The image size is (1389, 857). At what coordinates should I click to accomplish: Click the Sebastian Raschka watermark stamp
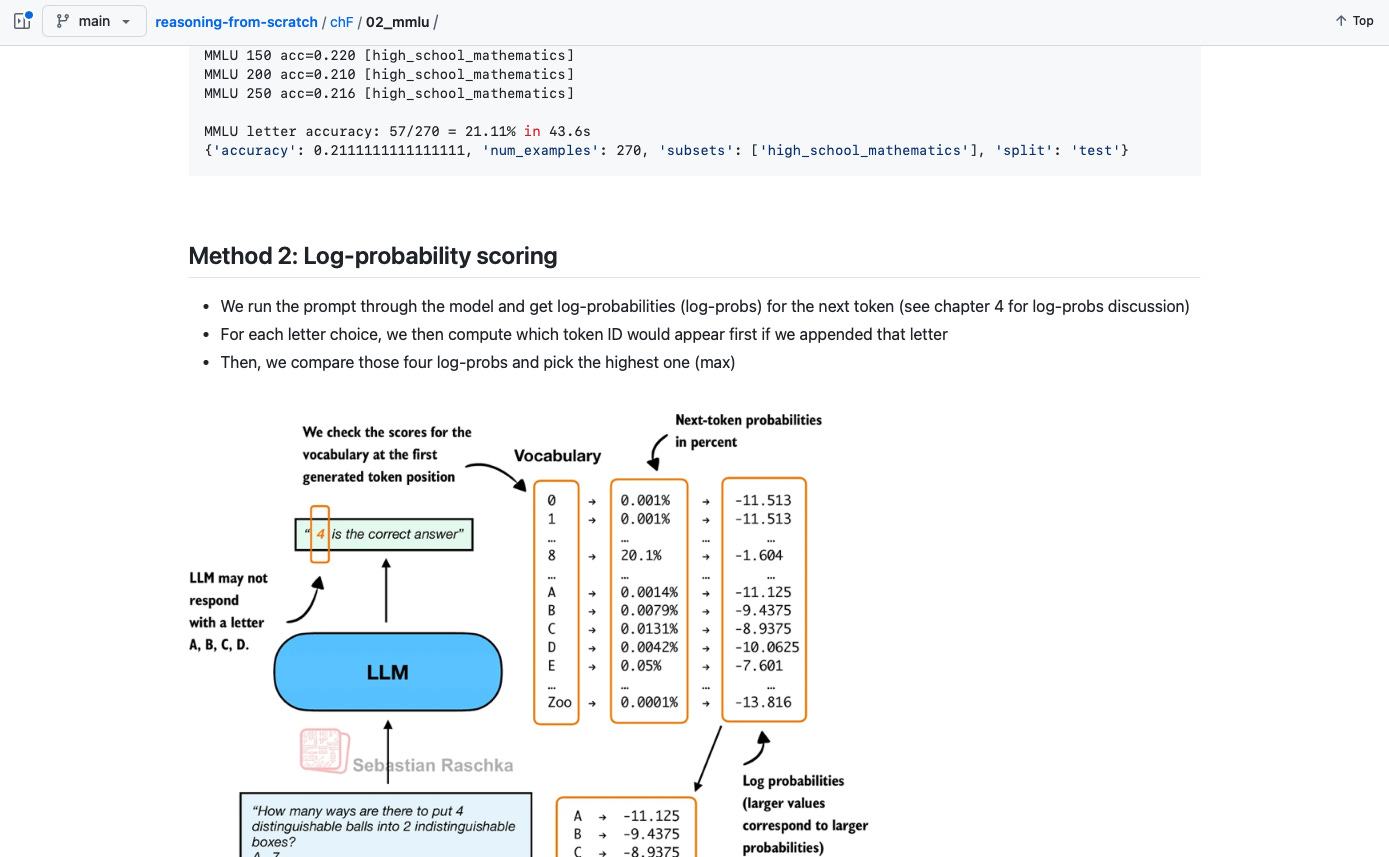[322, 750]
